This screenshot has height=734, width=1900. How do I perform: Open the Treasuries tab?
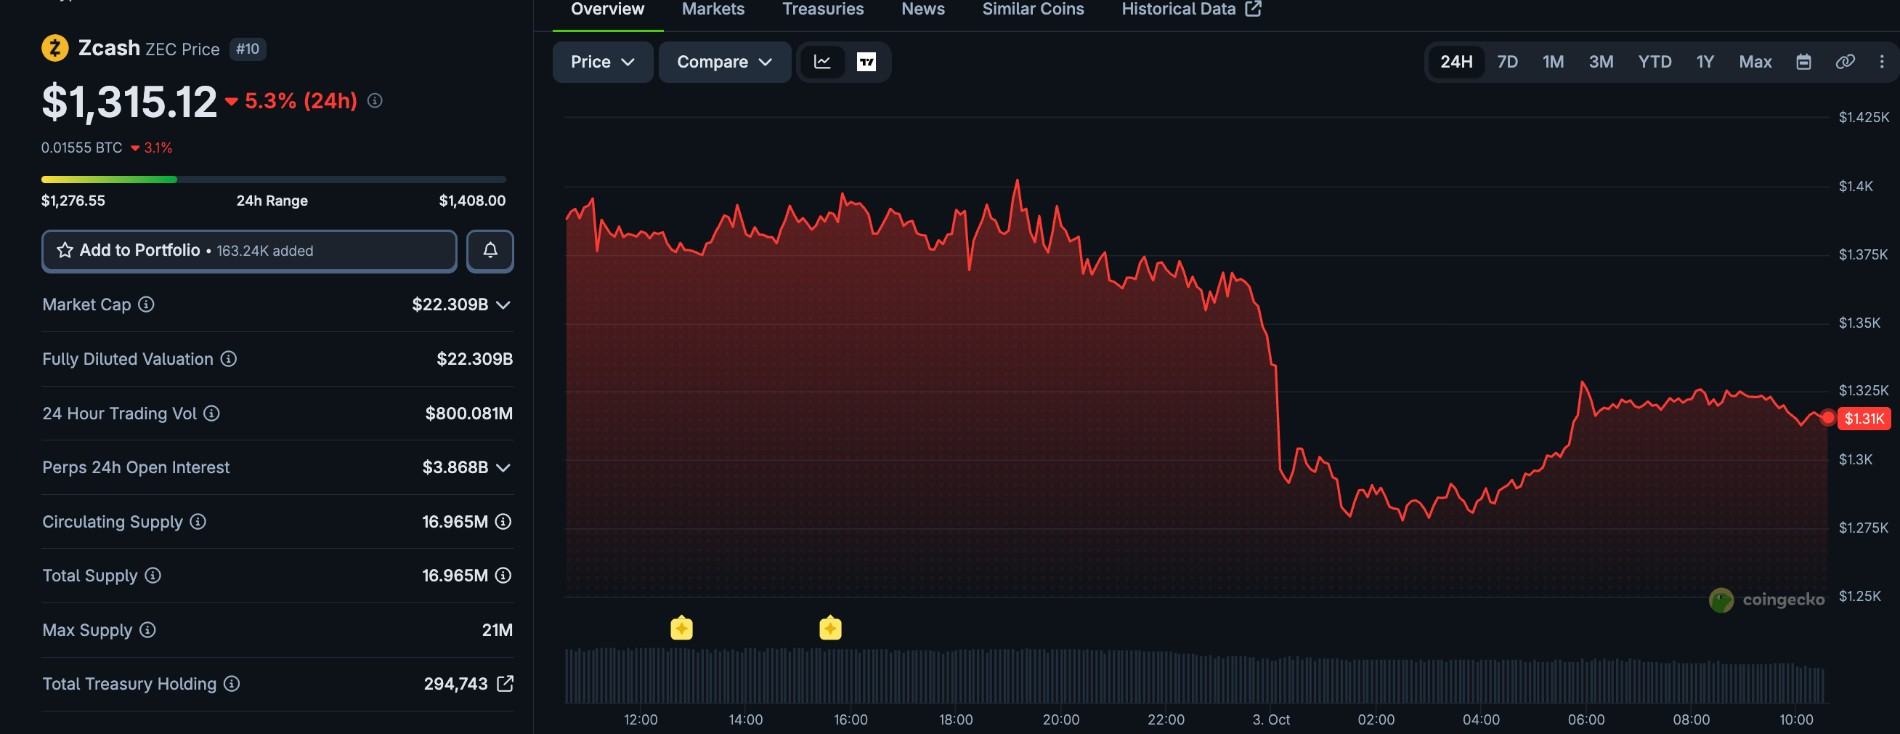pyautogui.click(x=823, y=10)
